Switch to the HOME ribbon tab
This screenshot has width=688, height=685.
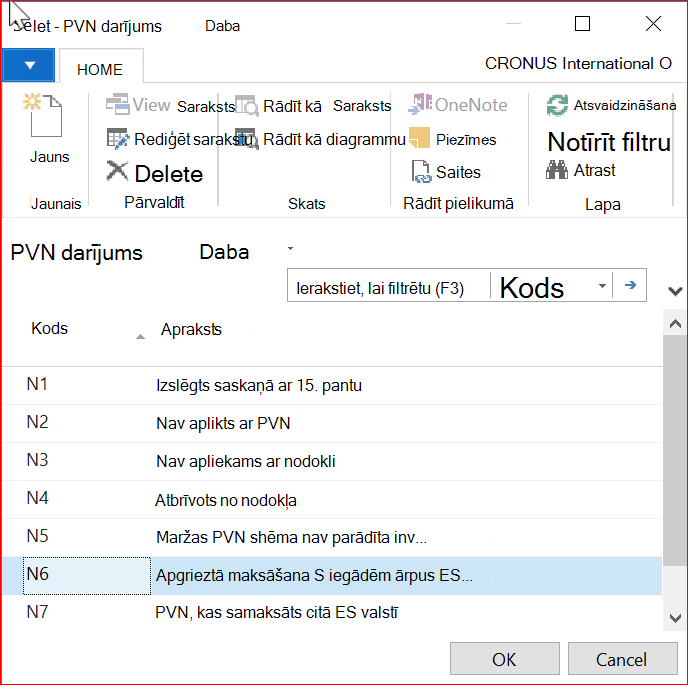pos(100,69)
